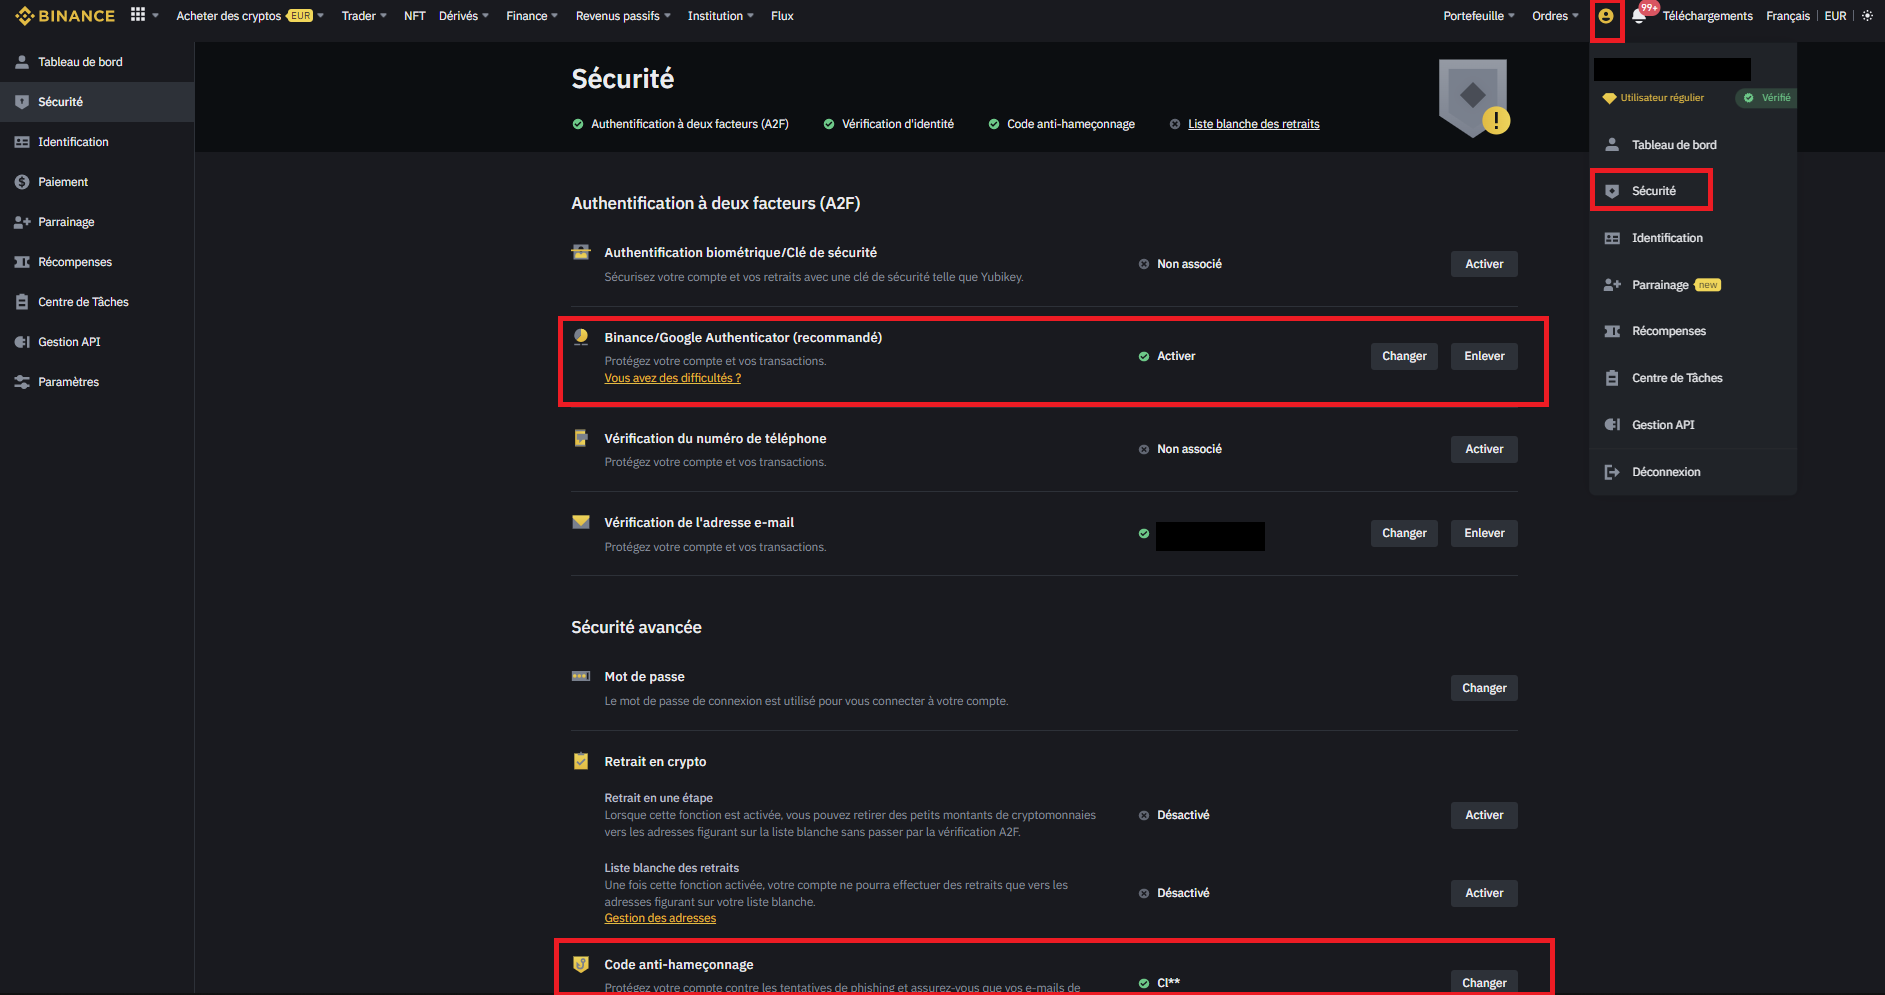This screenshot has width=1885, height=995.
Task: Click Centre de Tâches icon in profile dropdown
Action: coord(1612,378)
